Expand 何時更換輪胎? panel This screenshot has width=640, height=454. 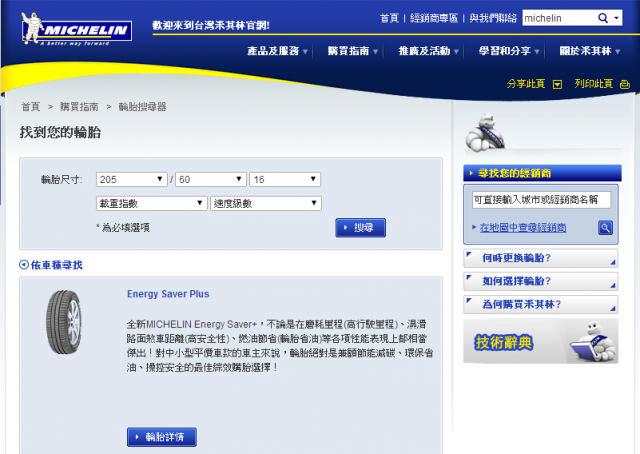point(541,258)
